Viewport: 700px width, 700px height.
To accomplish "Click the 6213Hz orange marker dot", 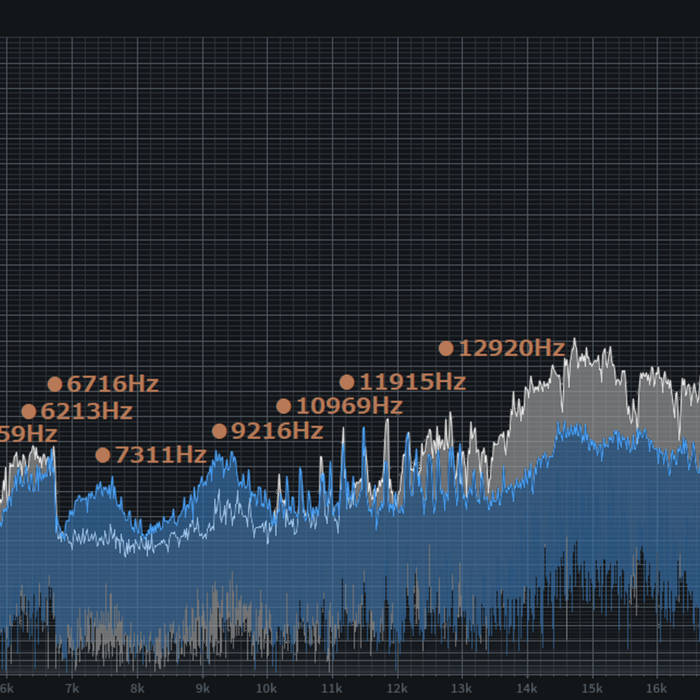I will pos(29,411).
